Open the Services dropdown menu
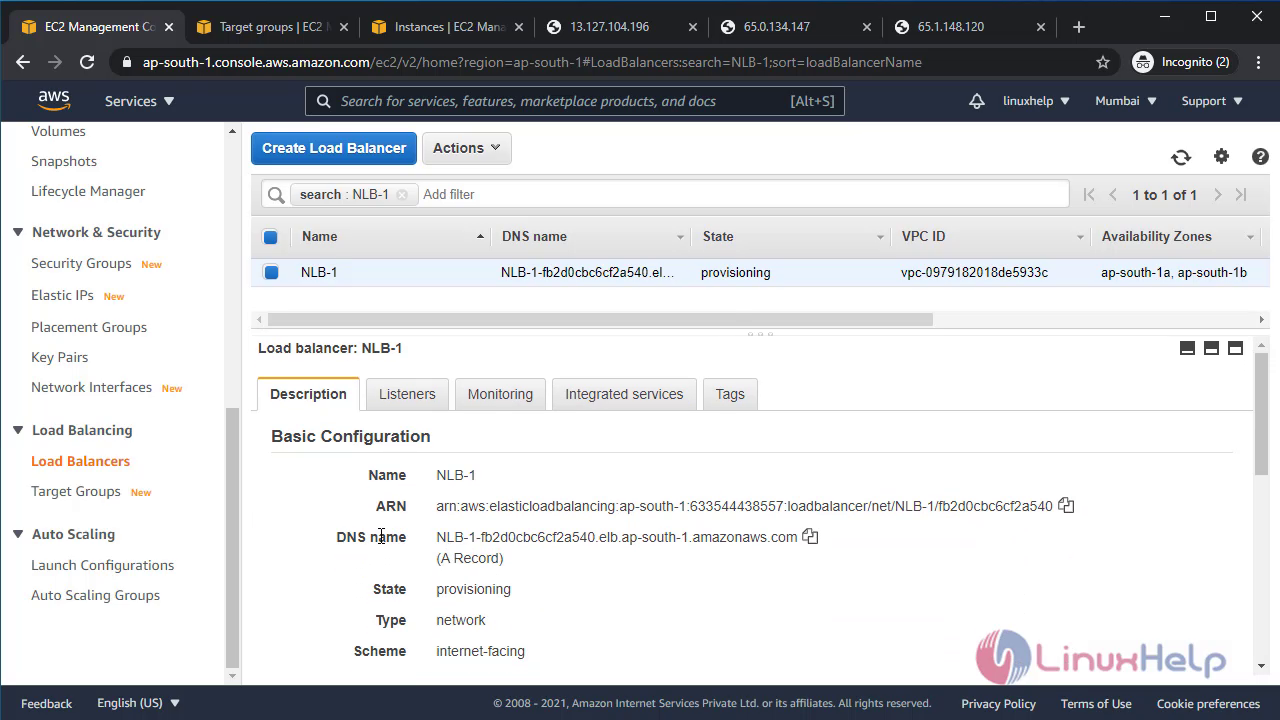The width and height of the screenshot is (1280, 720). pos(140,101)
